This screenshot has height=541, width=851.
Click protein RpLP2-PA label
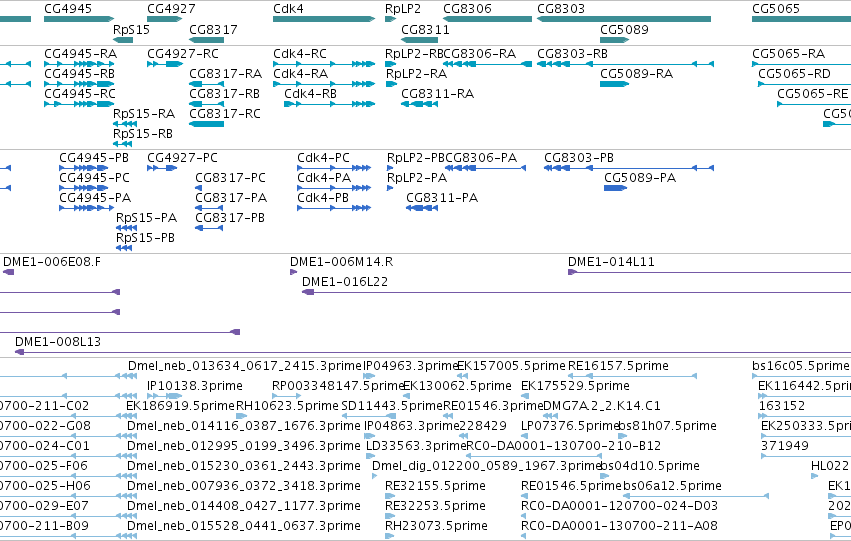(x=417, y=178)
